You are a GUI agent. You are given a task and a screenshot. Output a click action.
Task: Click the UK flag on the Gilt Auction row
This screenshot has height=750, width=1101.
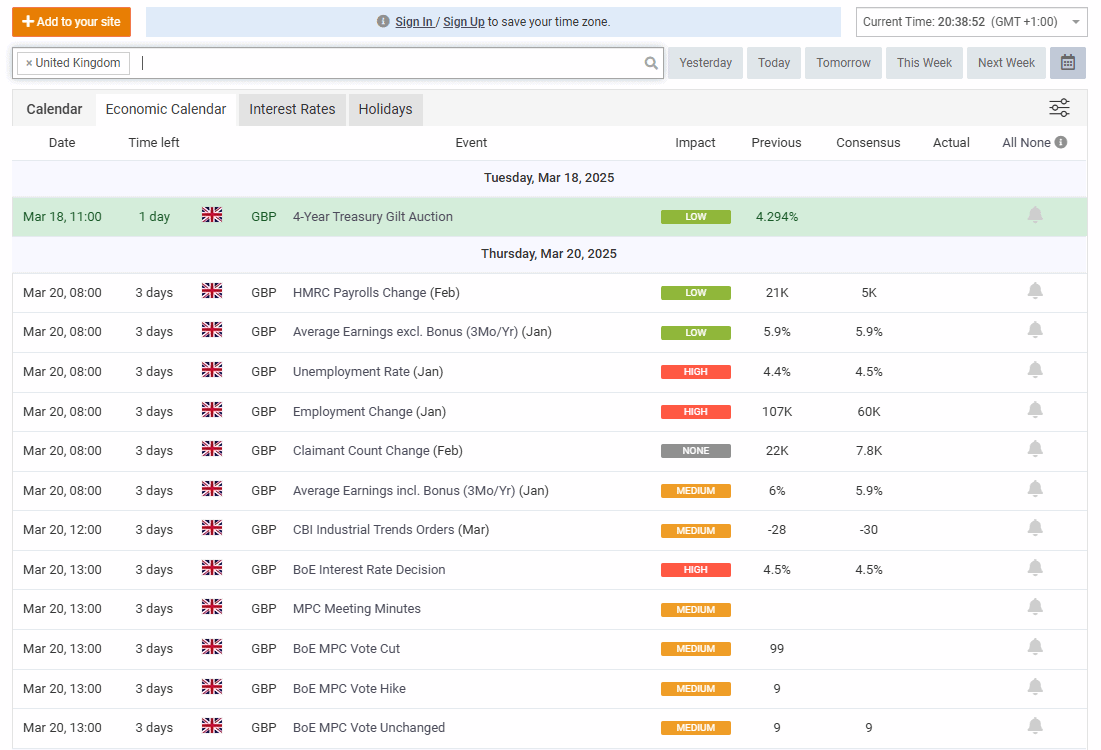211,214
